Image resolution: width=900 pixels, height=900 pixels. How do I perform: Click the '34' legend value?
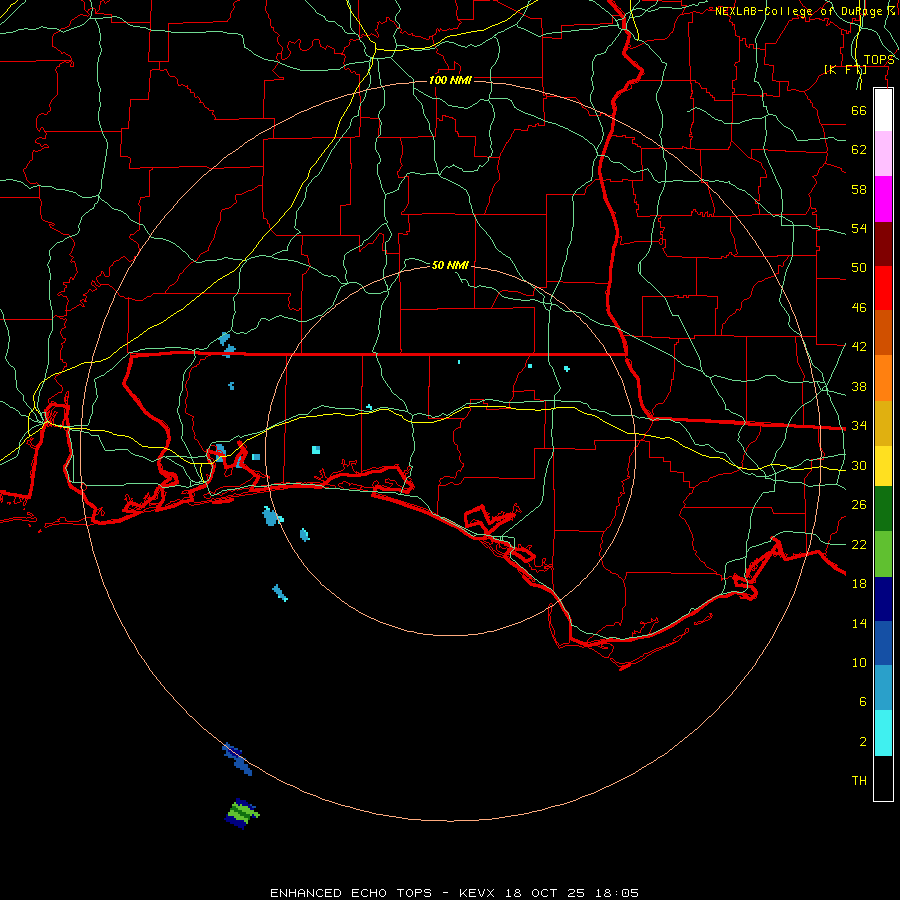click(859, 426)
